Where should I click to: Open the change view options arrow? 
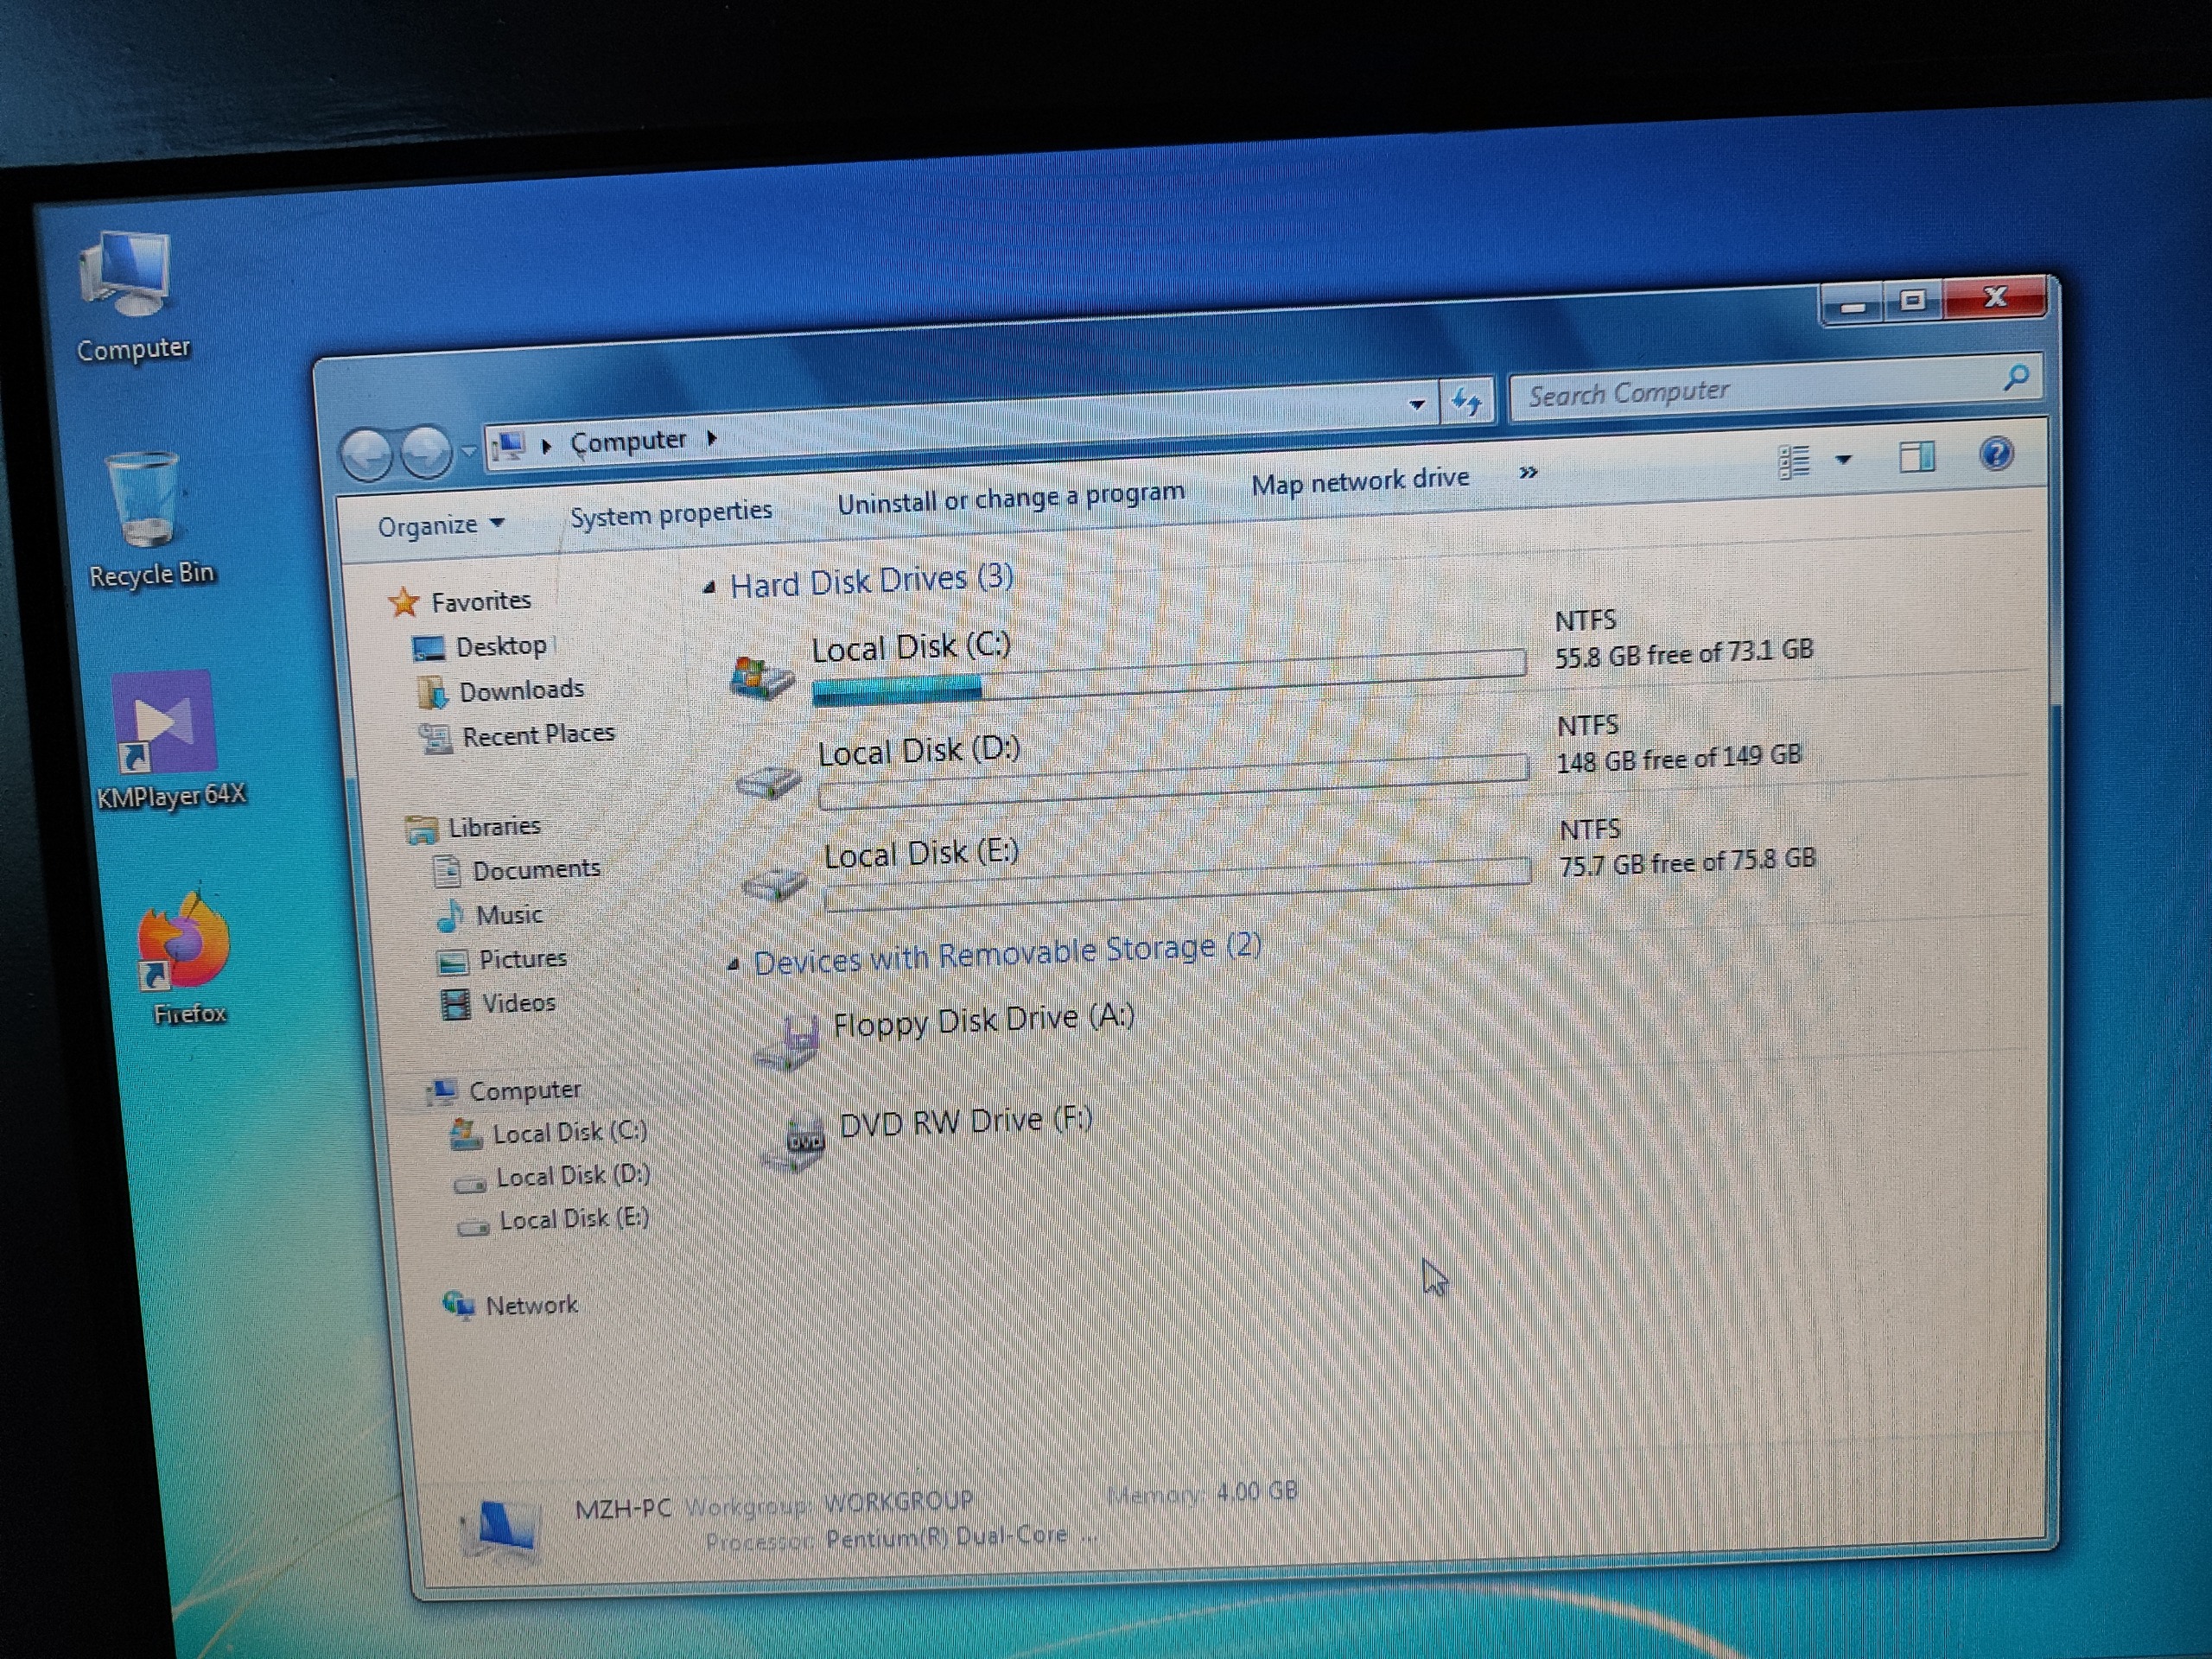coord(1844,460)
